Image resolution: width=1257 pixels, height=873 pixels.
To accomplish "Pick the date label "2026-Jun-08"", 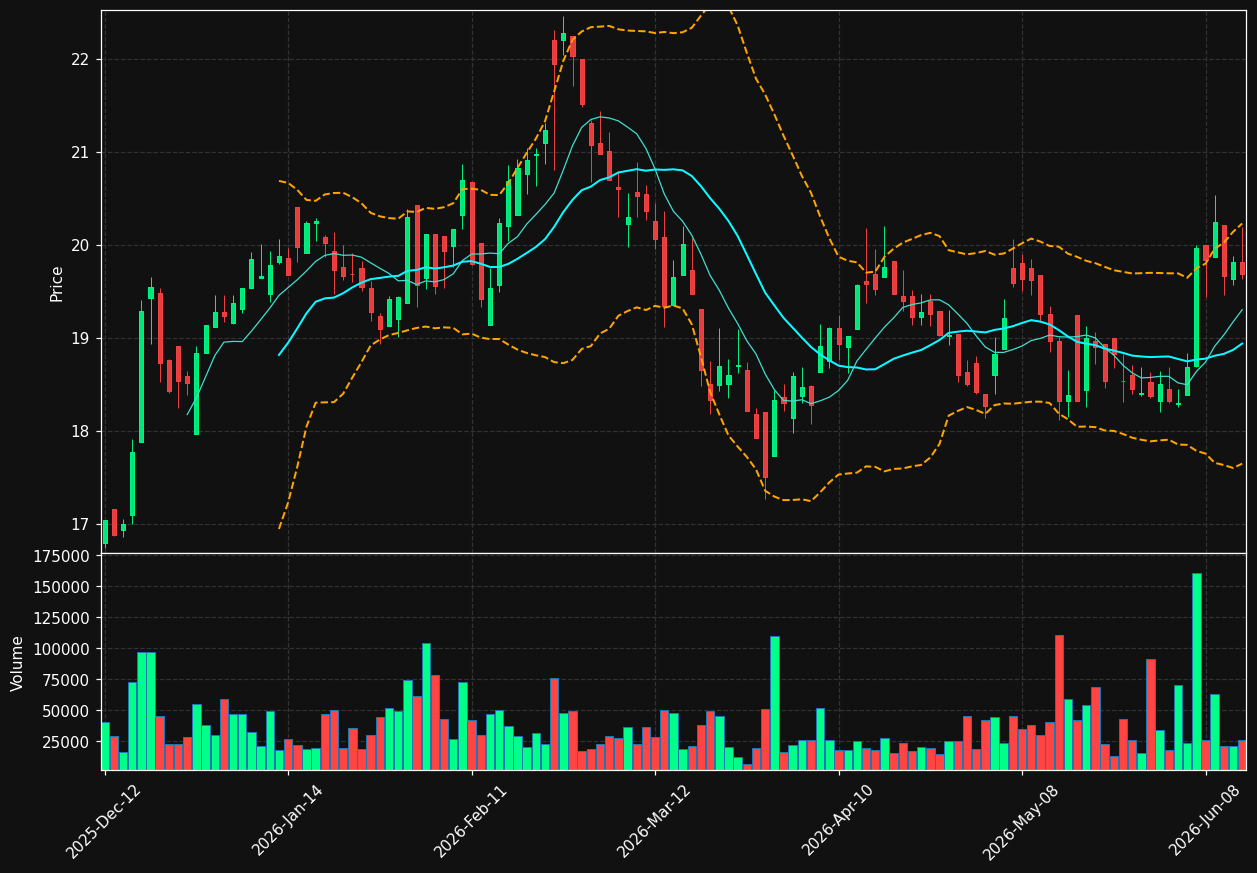I will point(1206,821).
